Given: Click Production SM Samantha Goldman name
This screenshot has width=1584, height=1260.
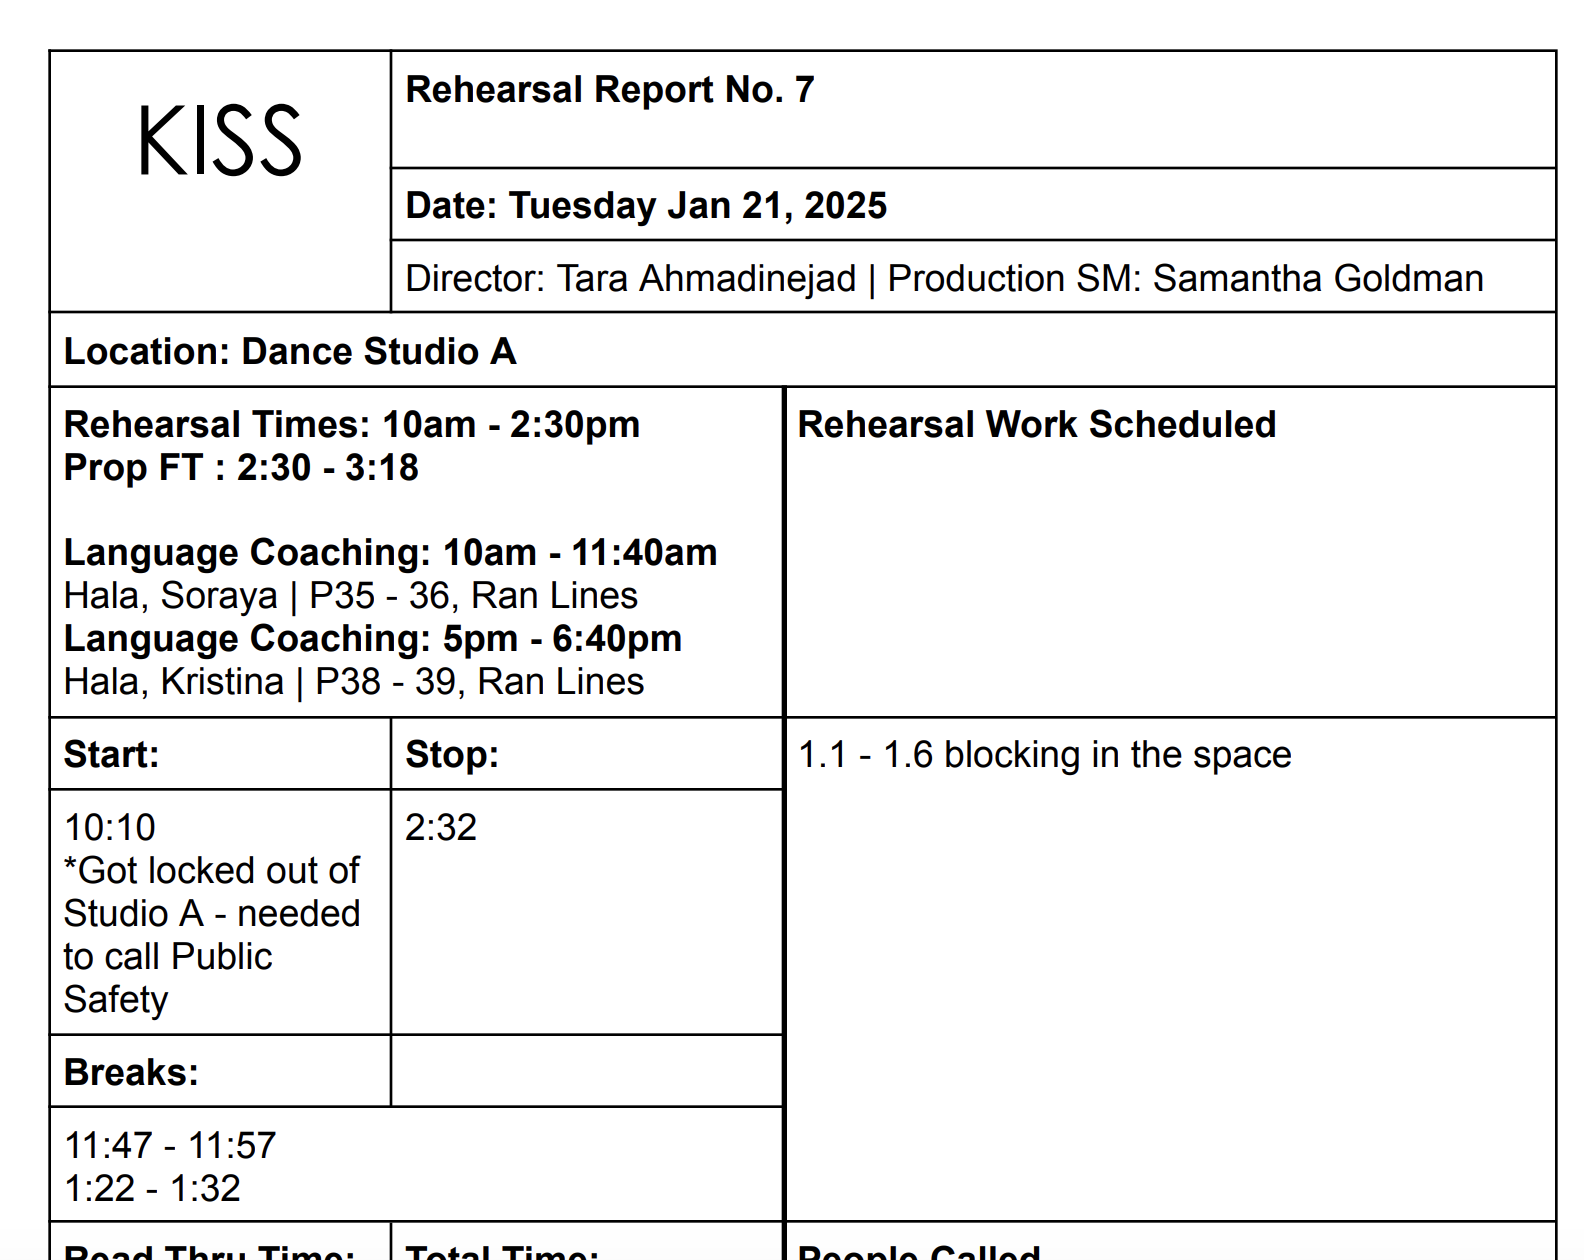Looking at the screenshot, I should 1185,278.
